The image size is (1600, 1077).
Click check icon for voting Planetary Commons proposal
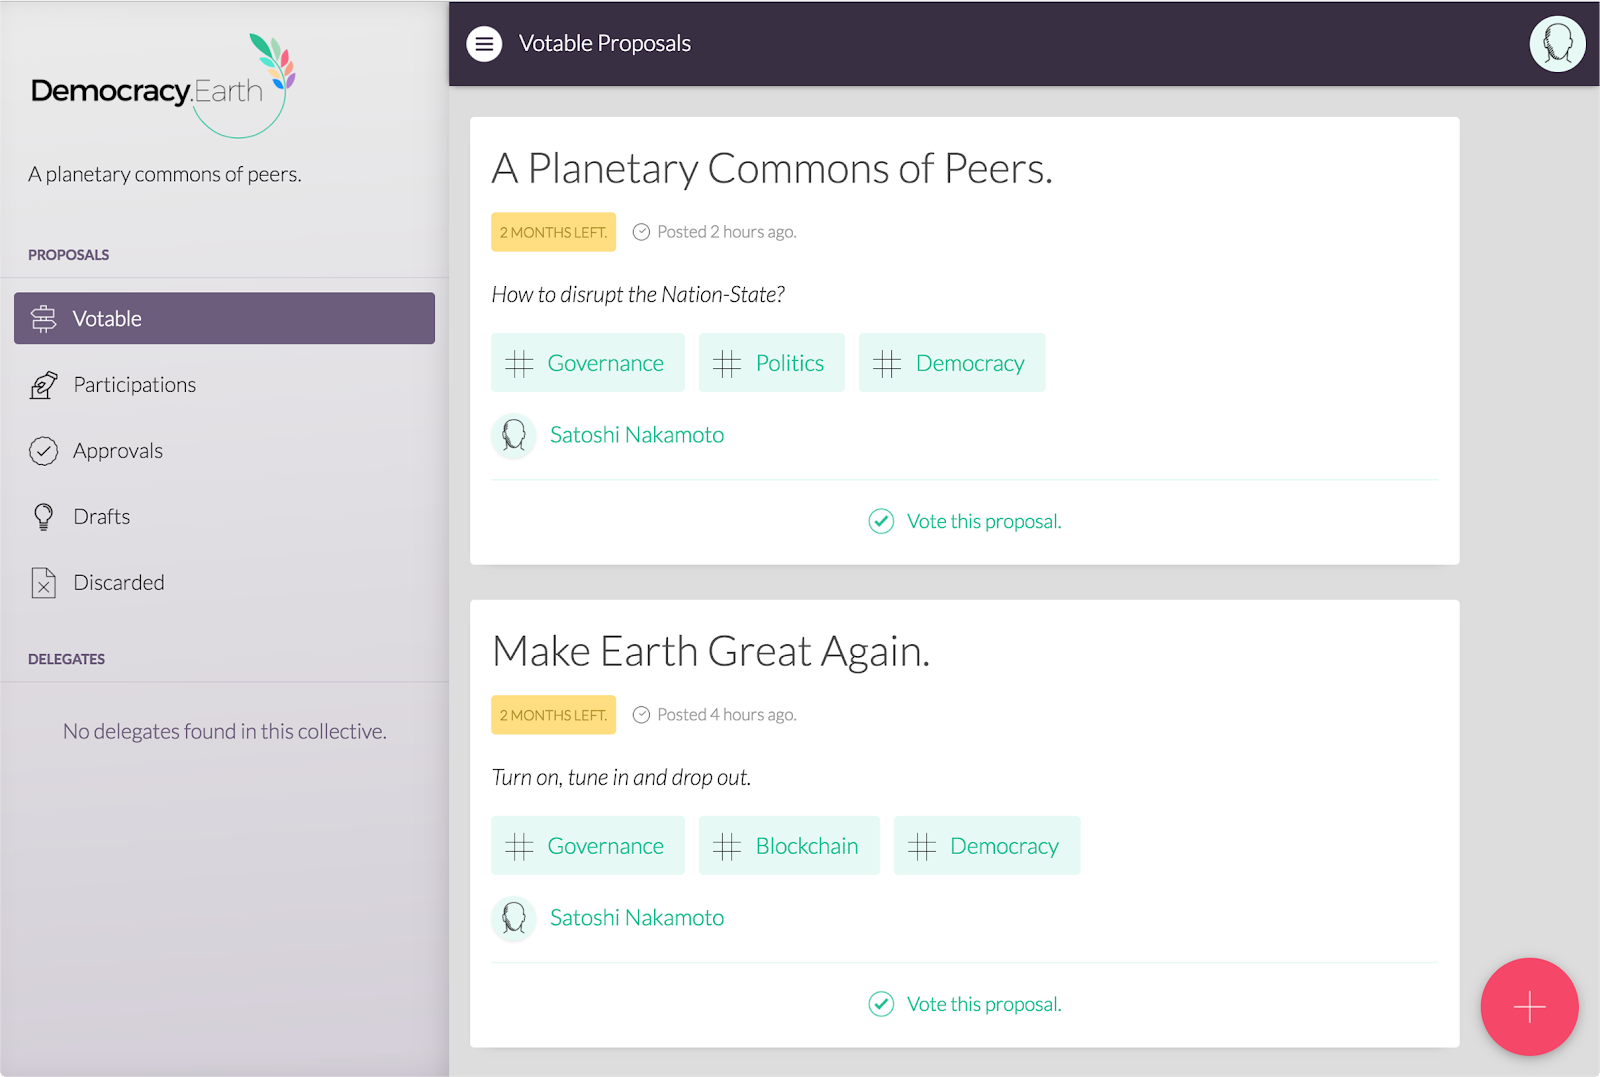point(881,521)
